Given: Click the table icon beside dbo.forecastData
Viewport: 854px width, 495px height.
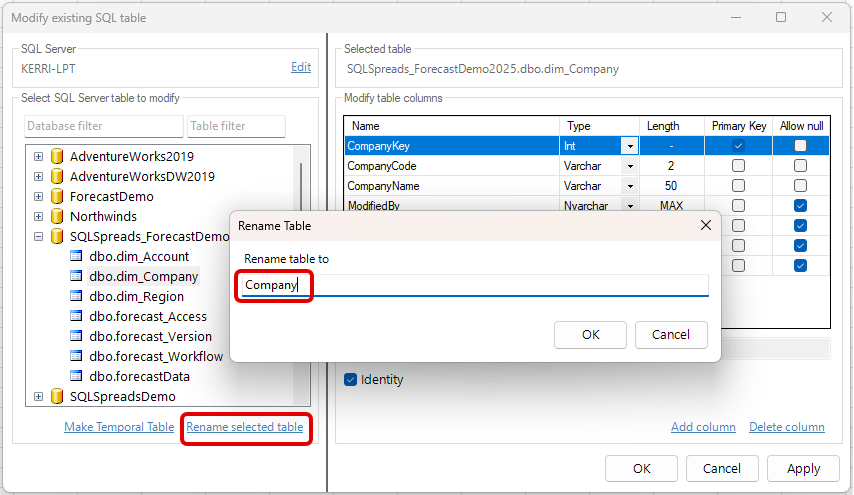Looking at the screenshot, I should coord(76,376).
